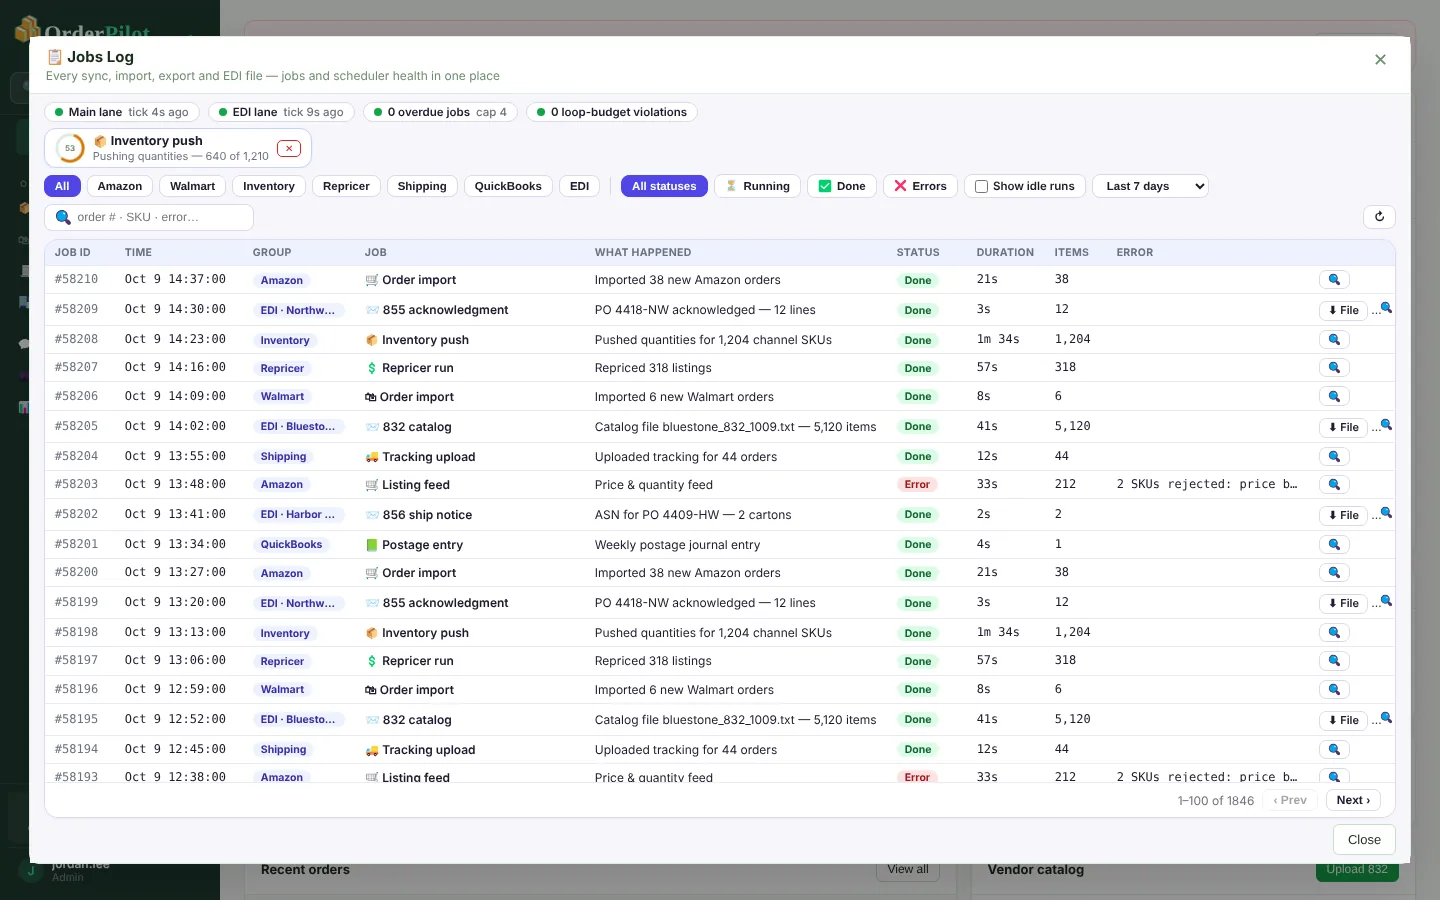Image resolution: width=1440 pixels, height=900 pixels.
Task: Download file for job #58209
Action: coord(1343,311)
